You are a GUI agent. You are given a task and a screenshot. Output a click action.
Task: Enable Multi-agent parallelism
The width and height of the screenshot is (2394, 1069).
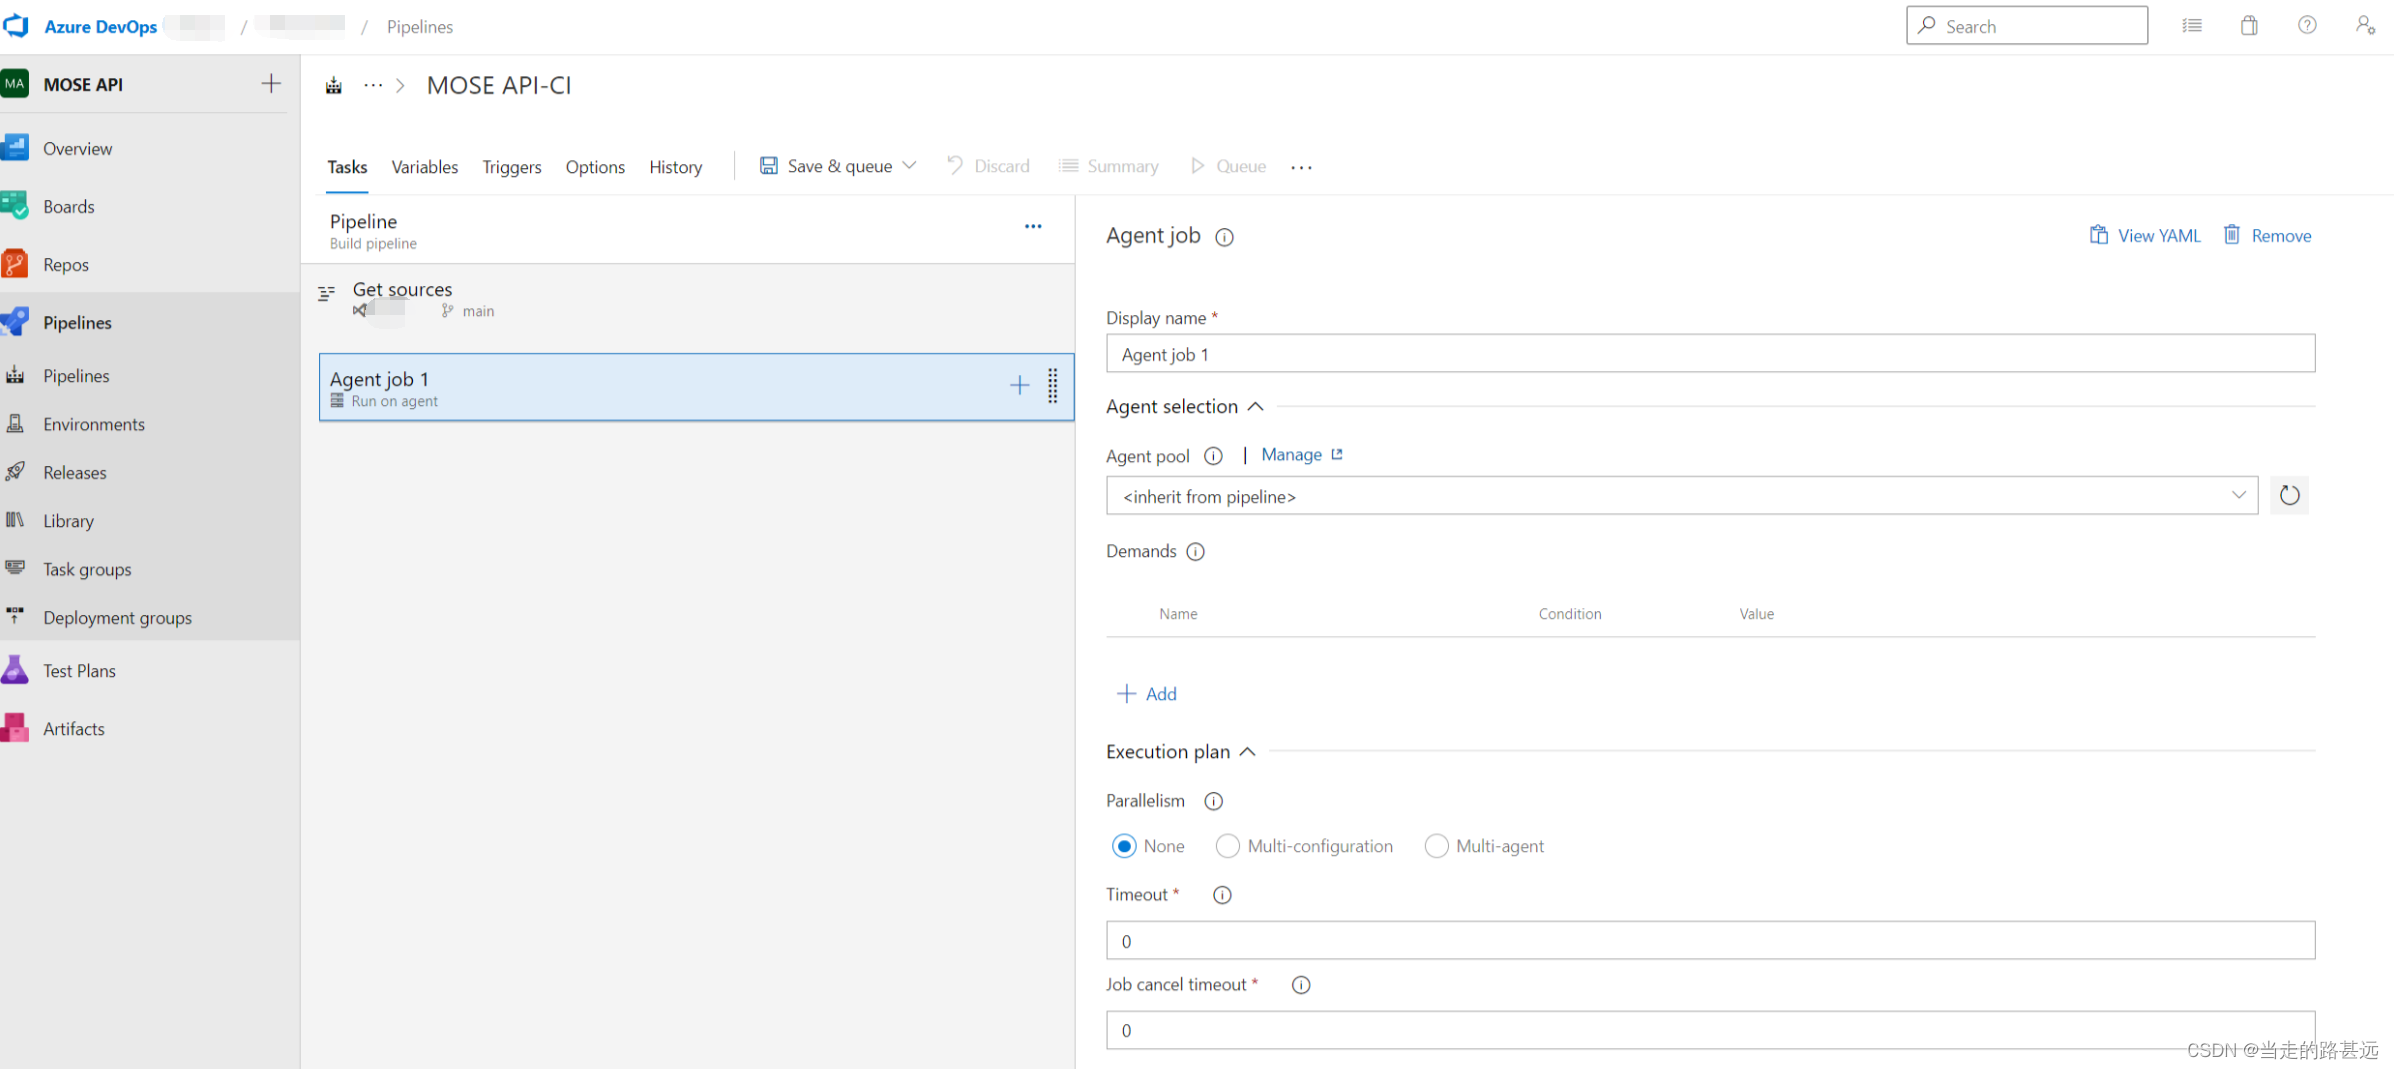[x=1436, y=846]
